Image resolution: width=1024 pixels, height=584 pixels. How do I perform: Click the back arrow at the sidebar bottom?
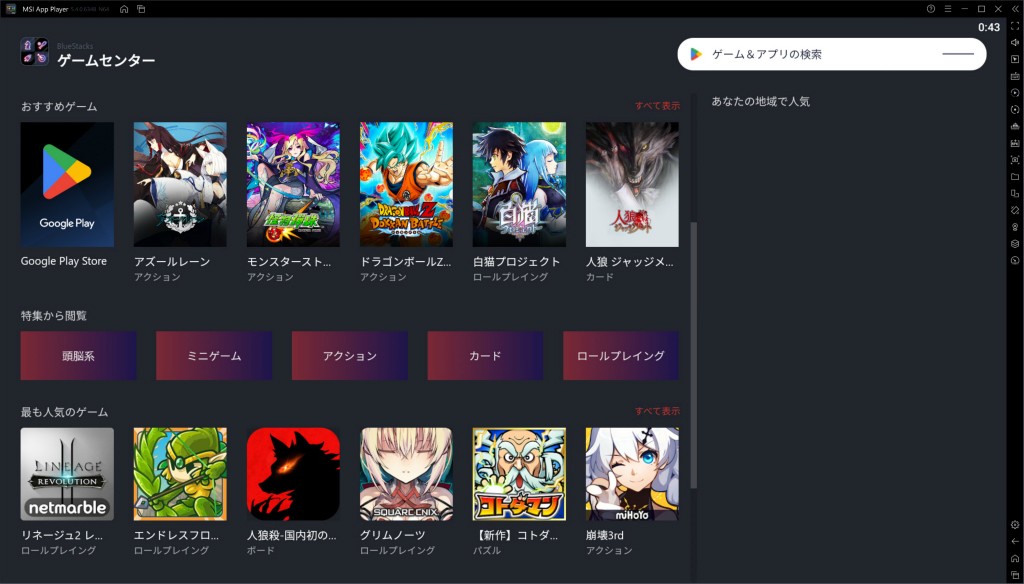(x=1015, y=542)
